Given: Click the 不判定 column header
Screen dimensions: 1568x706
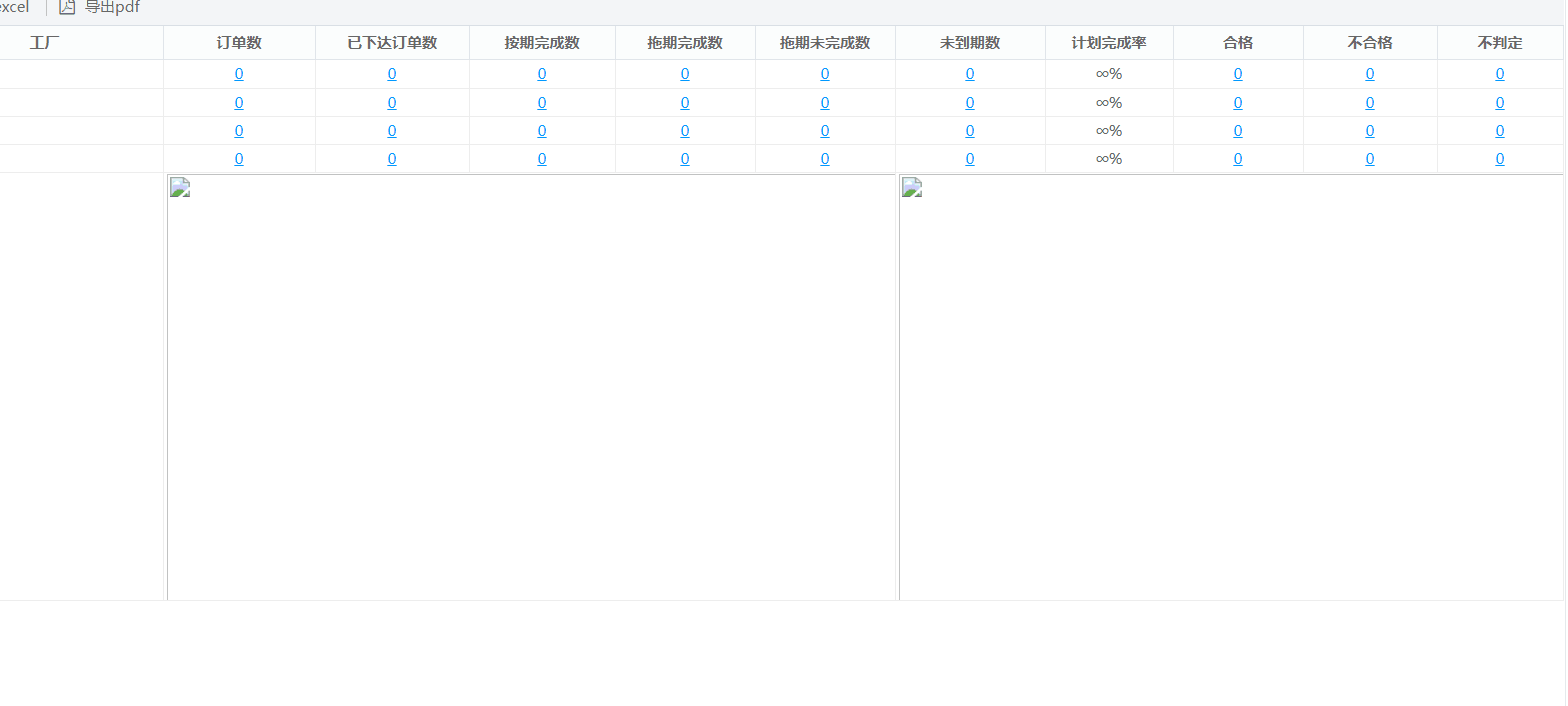Looking at the screenshot, I should (x=1499, y=43).
